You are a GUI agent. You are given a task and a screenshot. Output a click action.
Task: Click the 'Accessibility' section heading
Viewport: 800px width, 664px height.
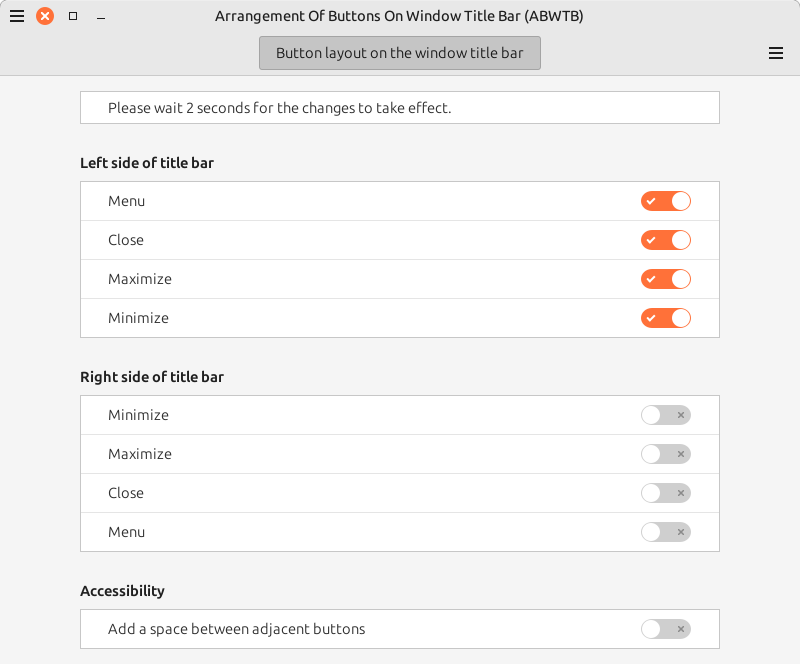[x=122, y=591]
